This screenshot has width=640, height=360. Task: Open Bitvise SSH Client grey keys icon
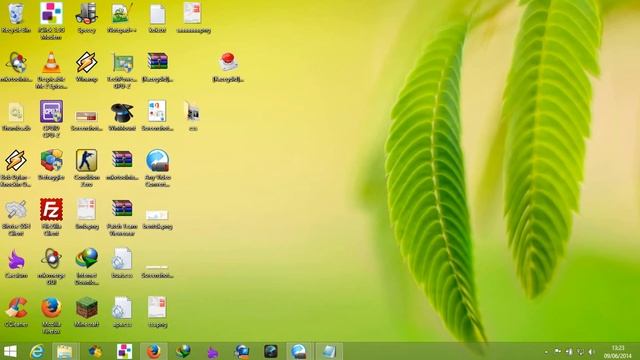(x=16, y=216)
